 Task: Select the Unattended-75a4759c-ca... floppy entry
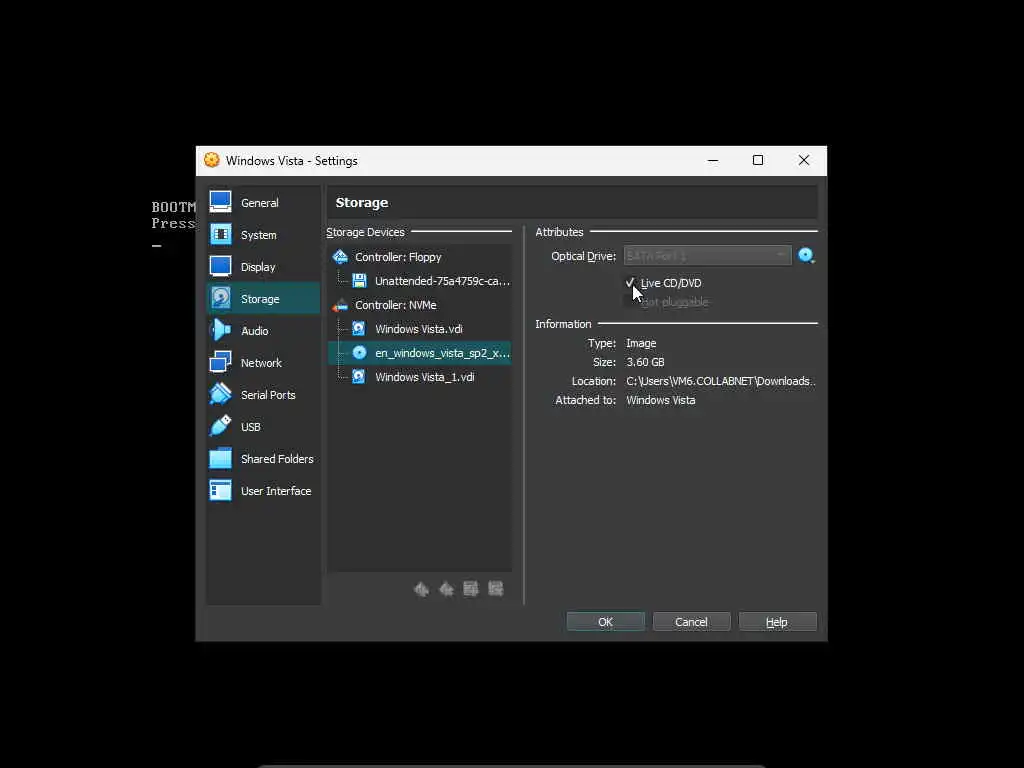[419, 281]
